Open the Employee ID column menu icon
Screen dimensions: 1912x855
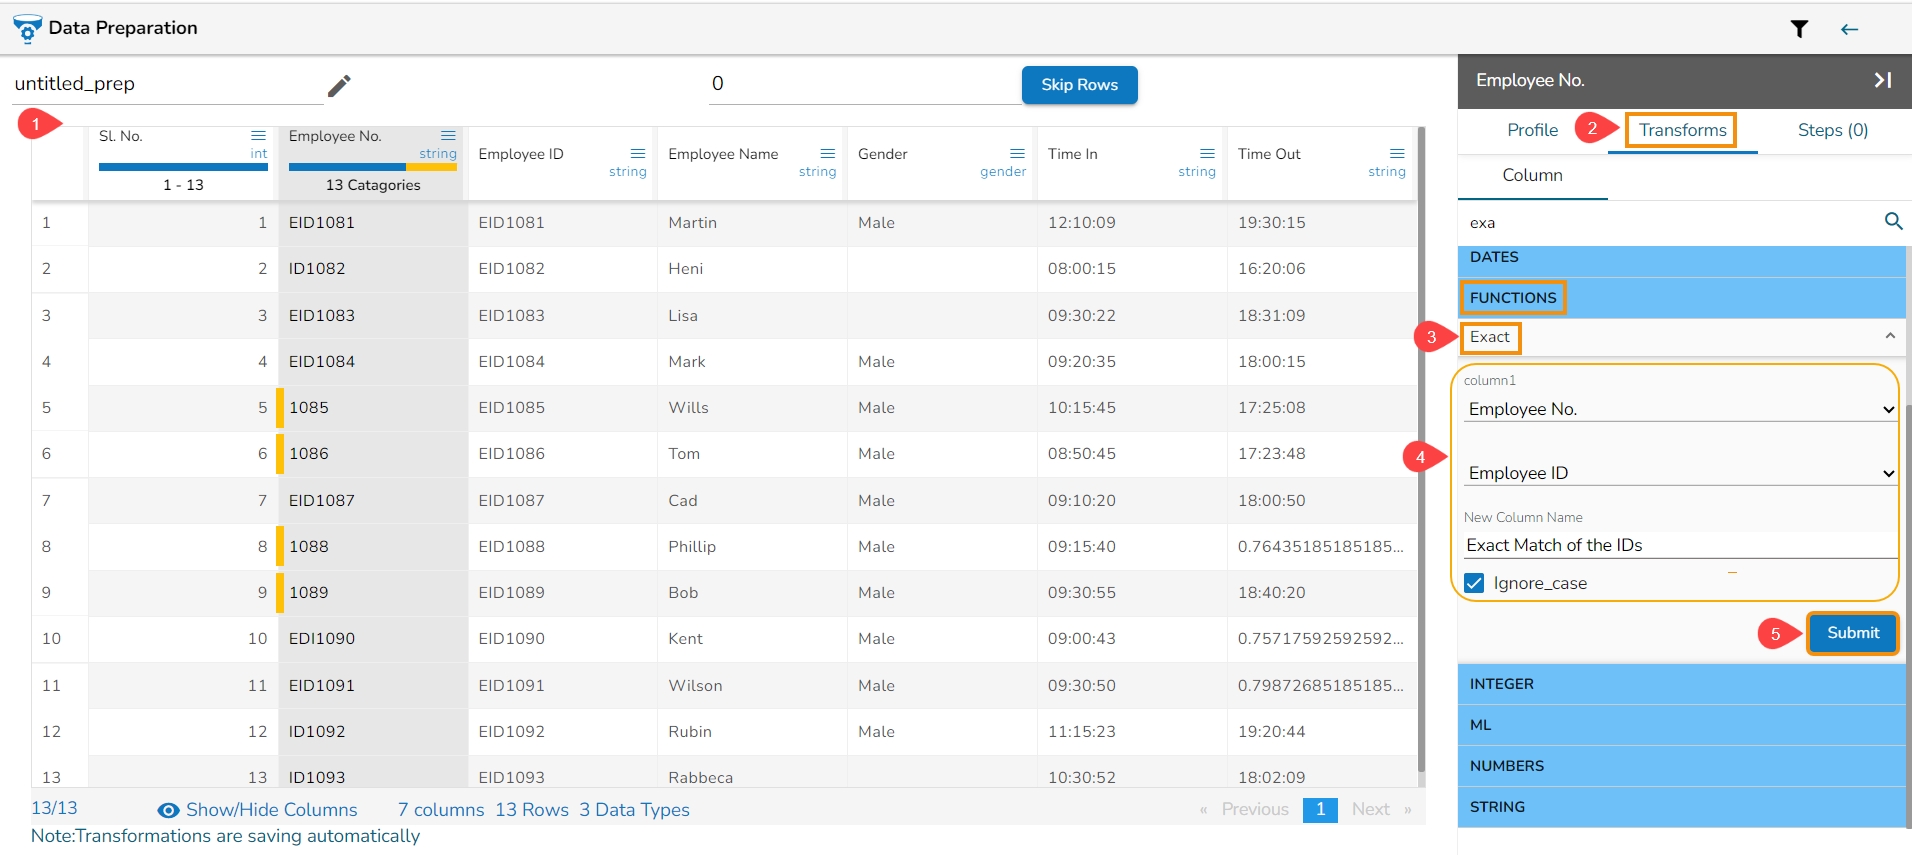(x=637, y=153)
